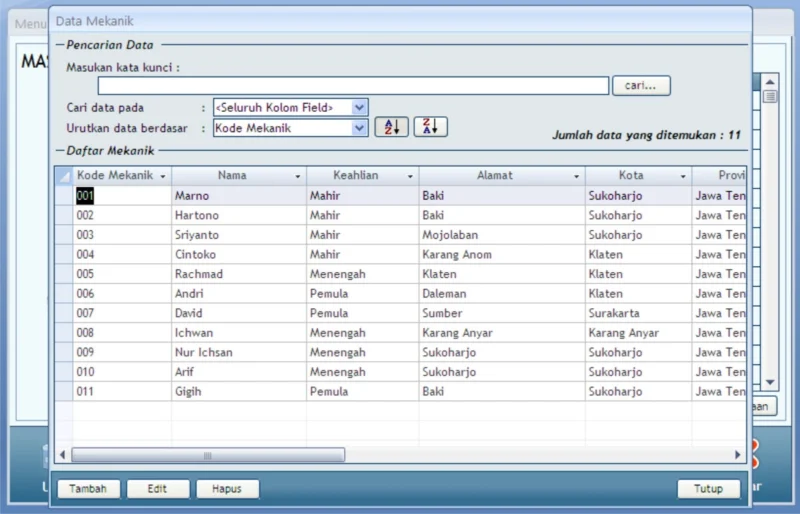Click Daleman address cell
This screenshot has width=800, height=514.
(x=502, y=293)
